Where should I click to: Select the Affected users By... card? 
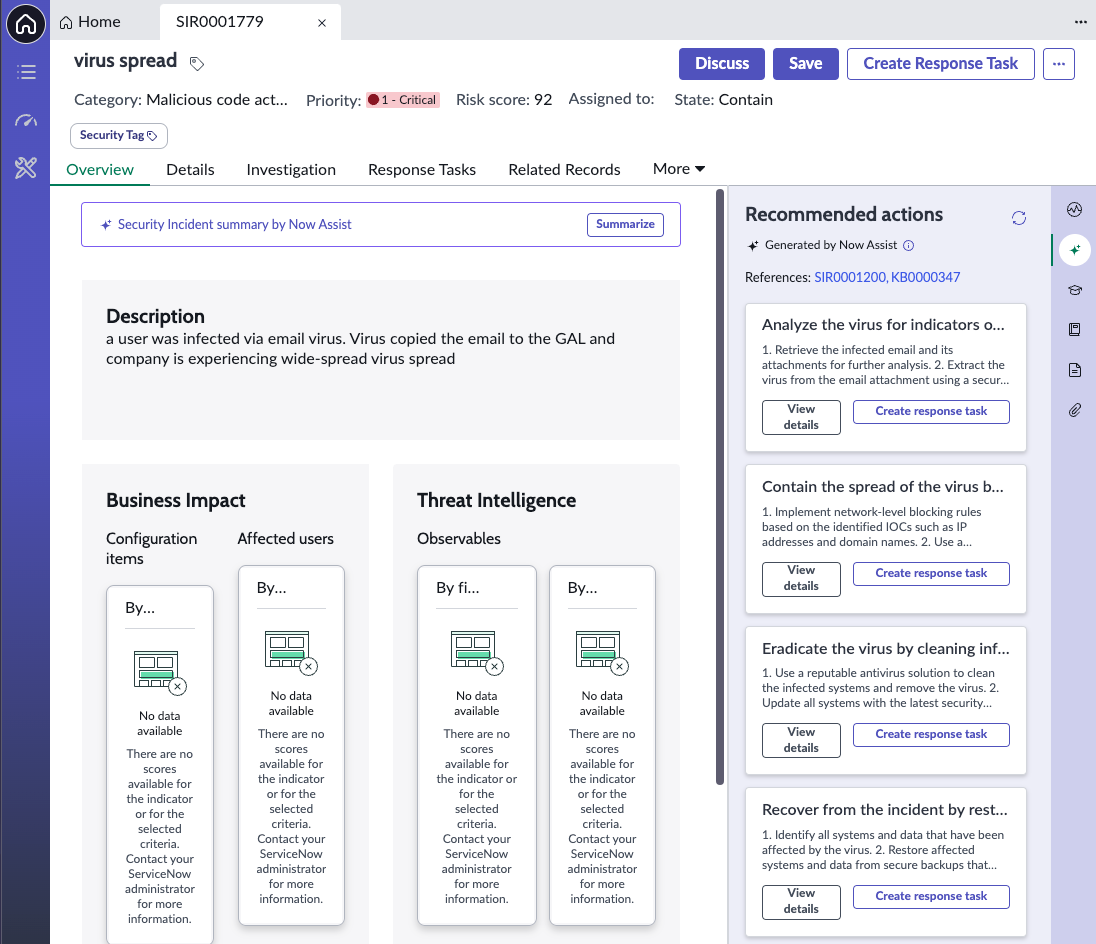pyautogui.click(x=291, y=746)
